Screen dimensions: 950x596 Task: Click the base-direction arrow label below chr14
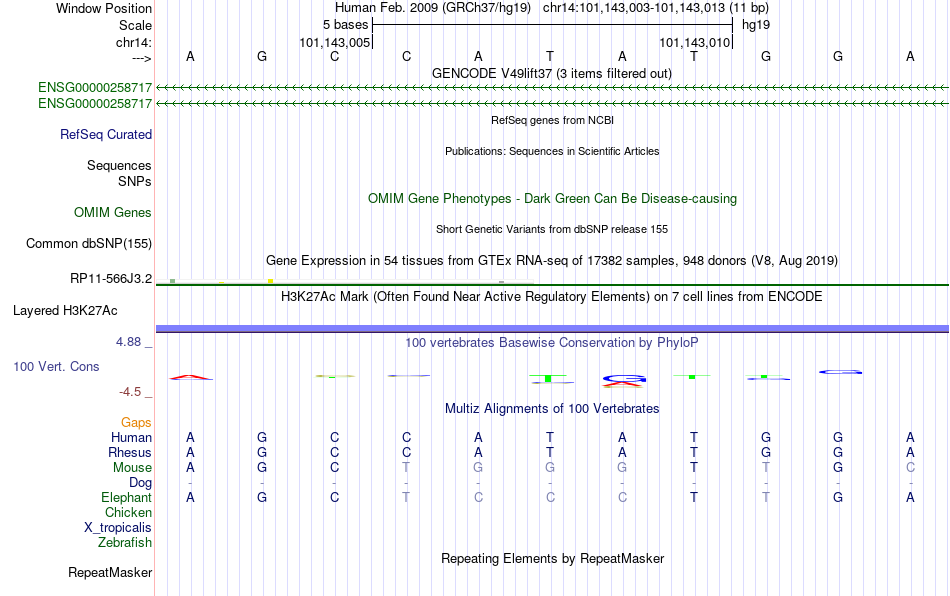point(142,58)
